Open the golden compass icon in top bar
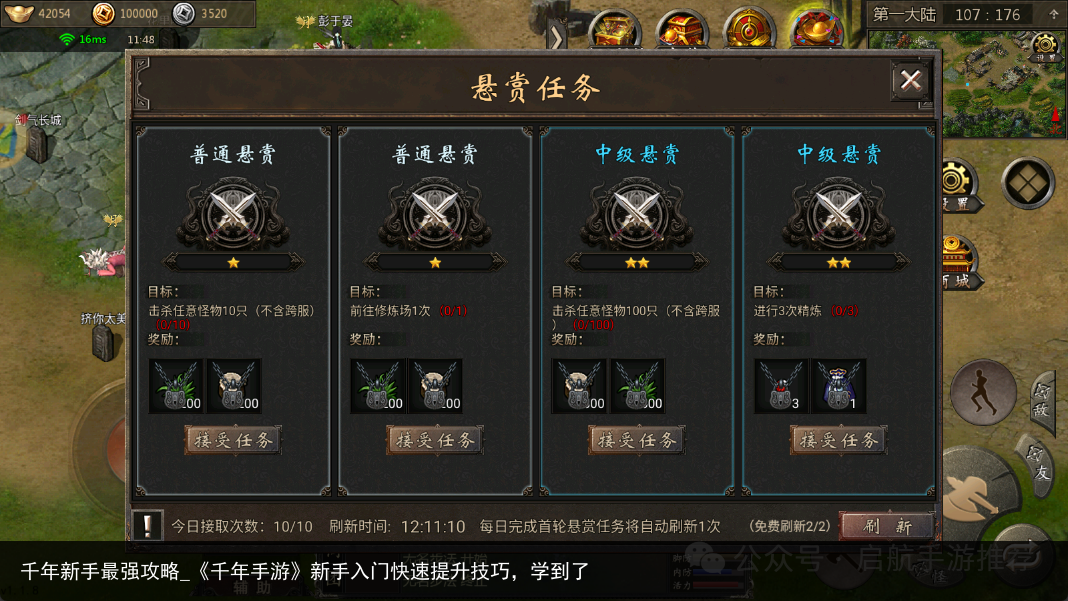The width and height of the screenshot is (1068, 601). tap(749, 29)
